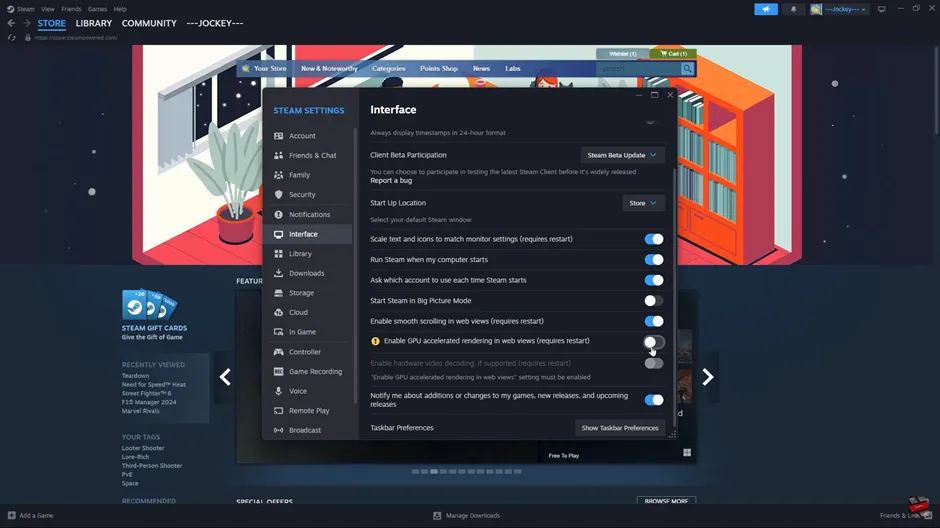This screenshot has height=528, width=940.
Task: Open Start Up Location dropdown
Action: (x=643, y=203)
